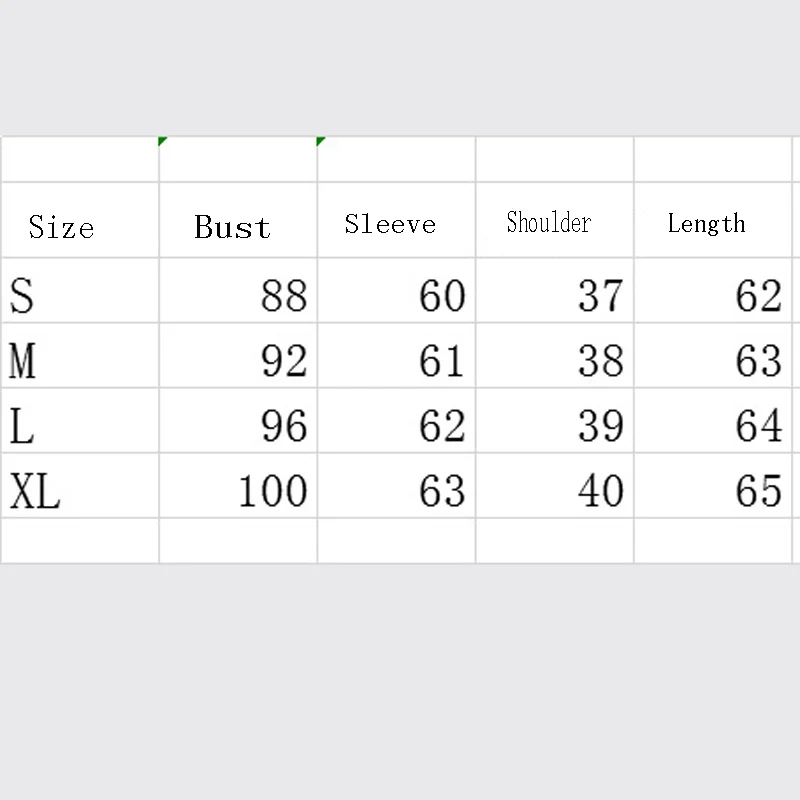Select the Length header cell
800x800 pixels.
click(713, 220)
